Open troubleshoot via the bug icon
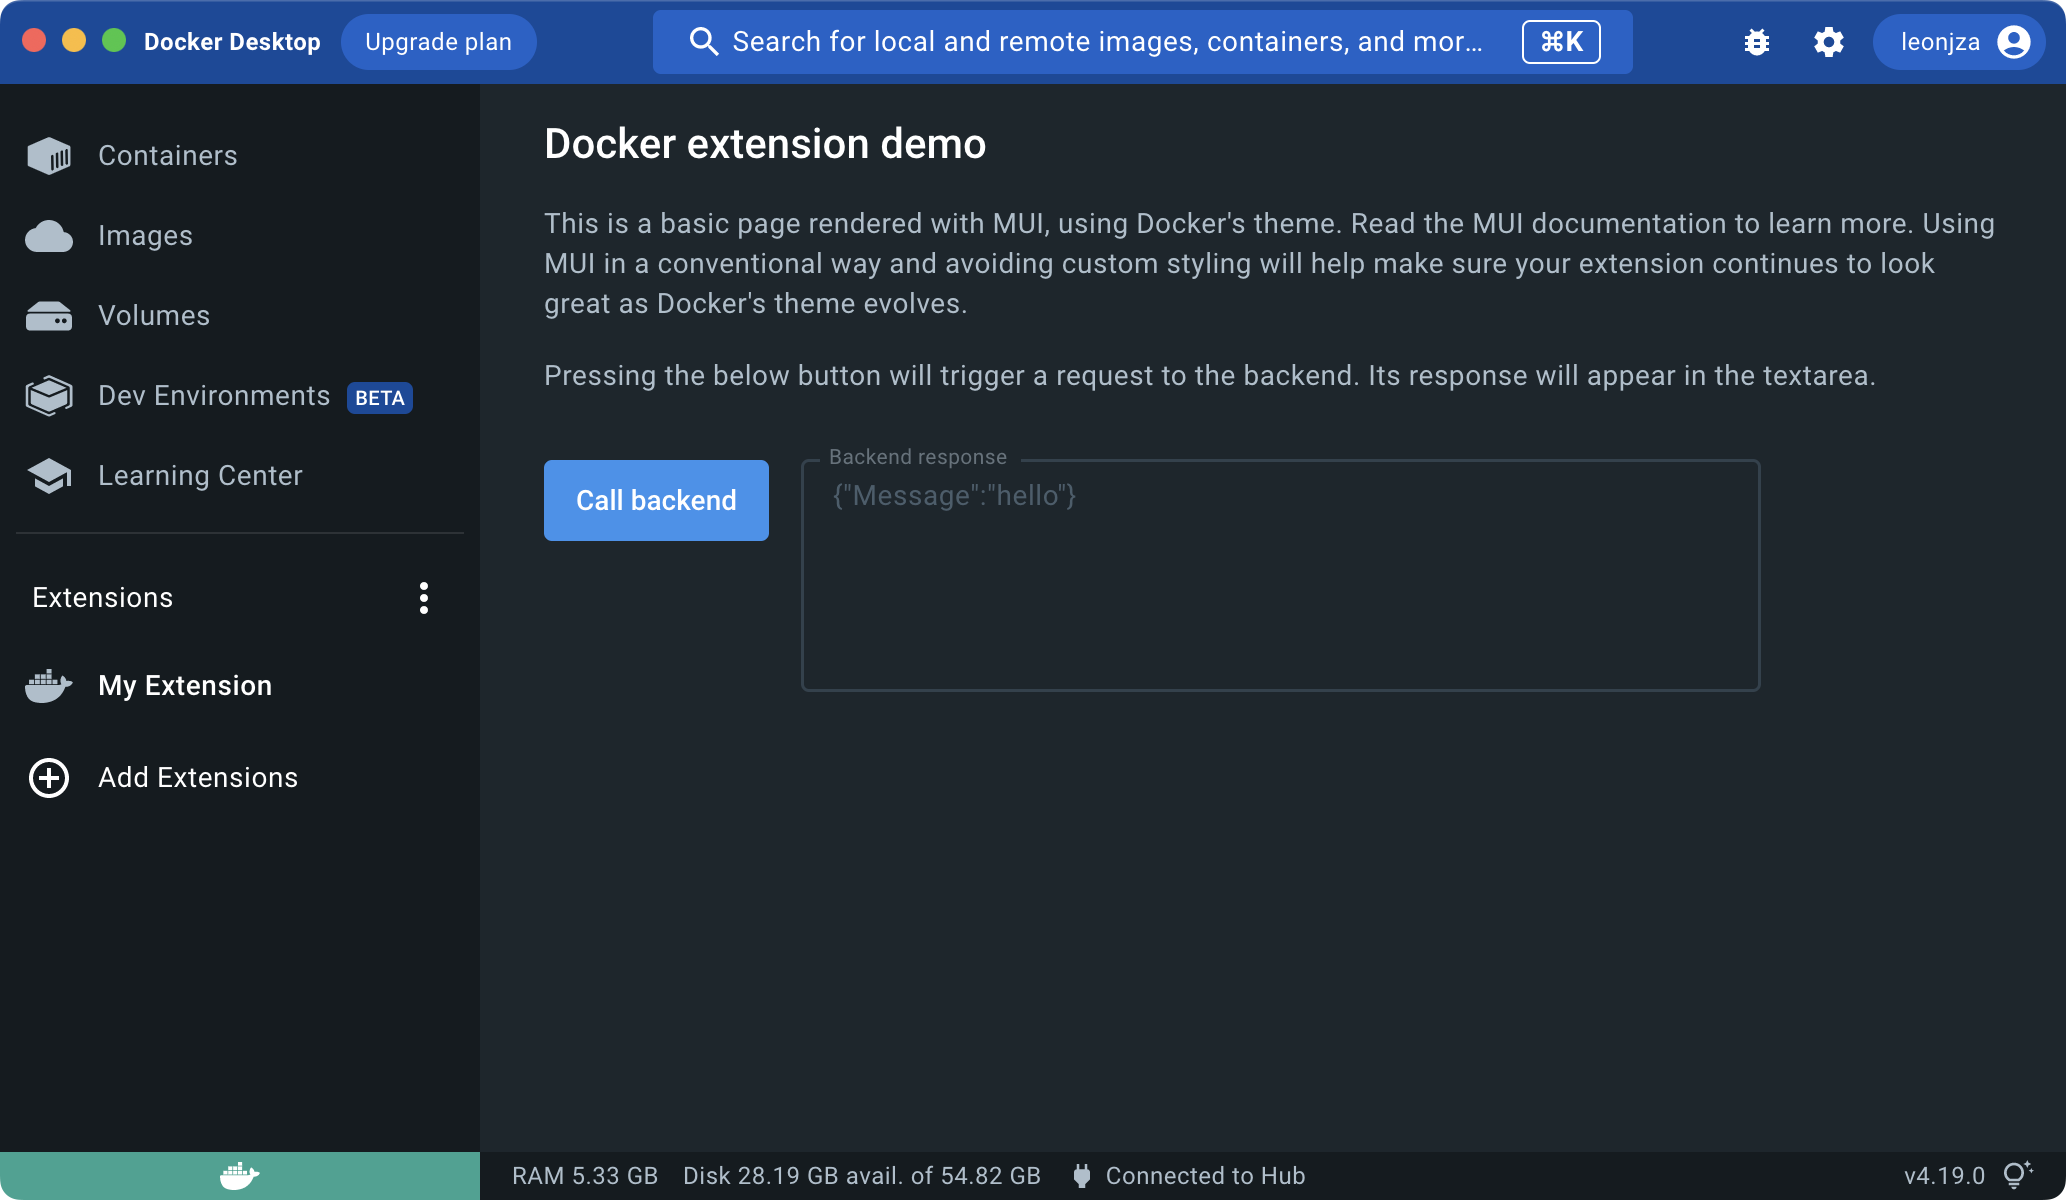The image size is (2066, 1200). click(x=1756, y=42)
